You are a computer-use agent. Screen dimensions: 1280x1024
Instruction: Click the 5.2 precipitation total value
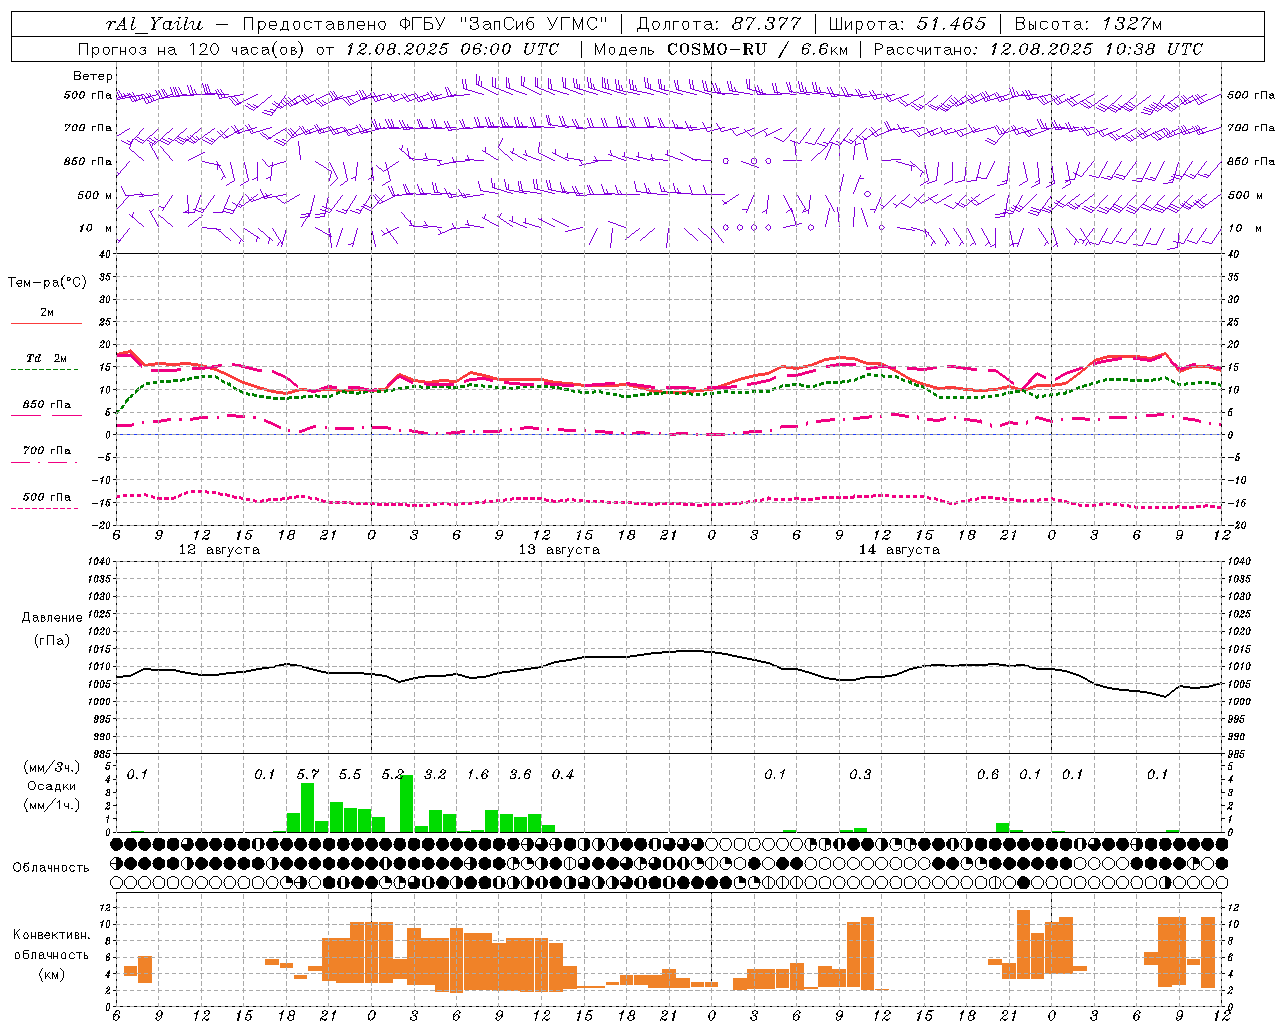[x=393, y=775]
